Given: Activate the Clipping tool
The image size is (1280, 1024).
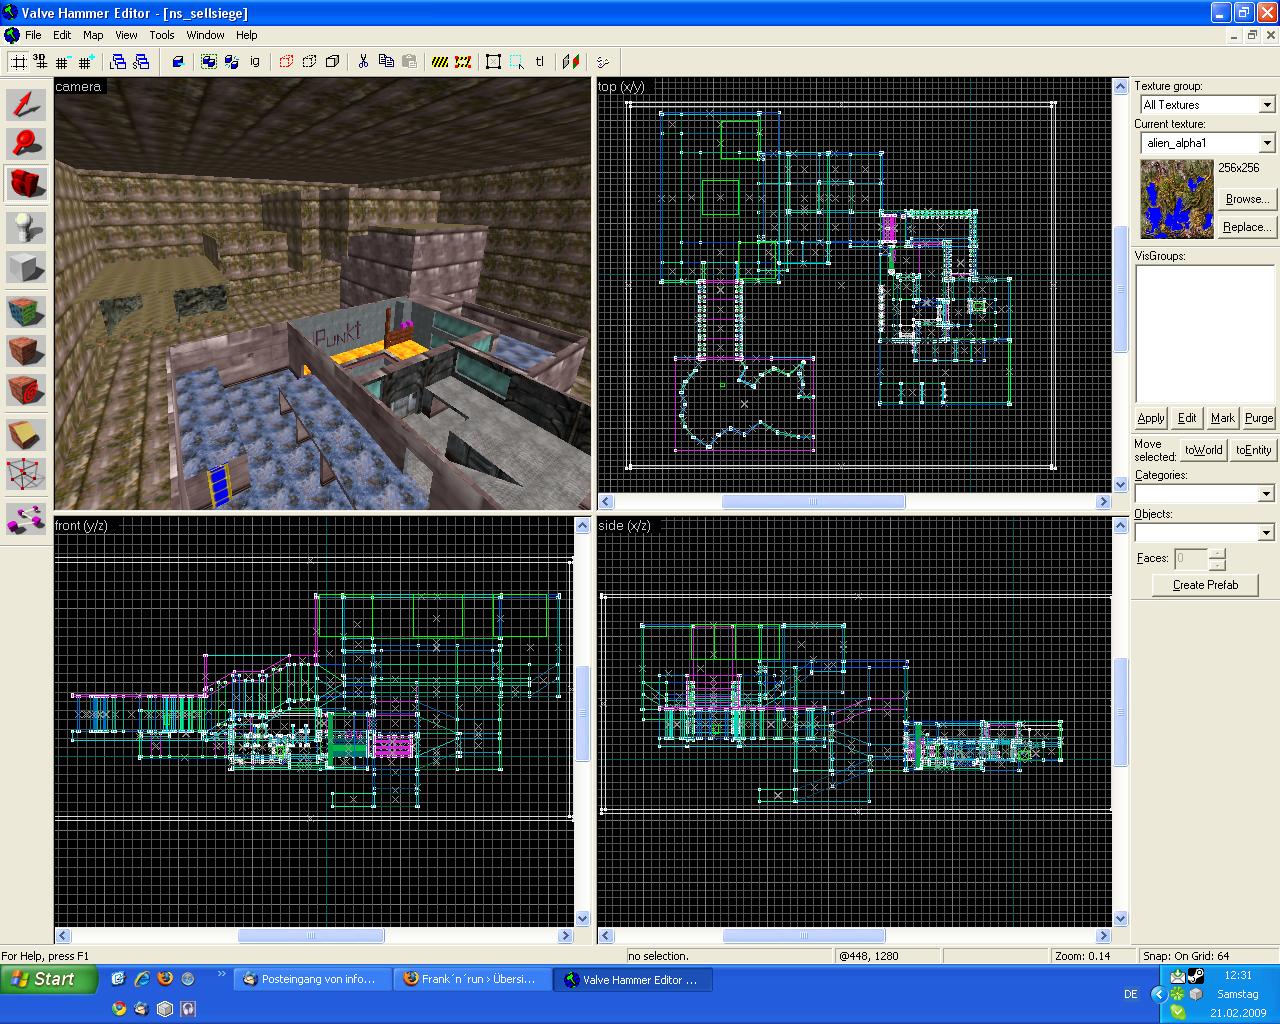Looking at the screenshot, I should 27,433.
